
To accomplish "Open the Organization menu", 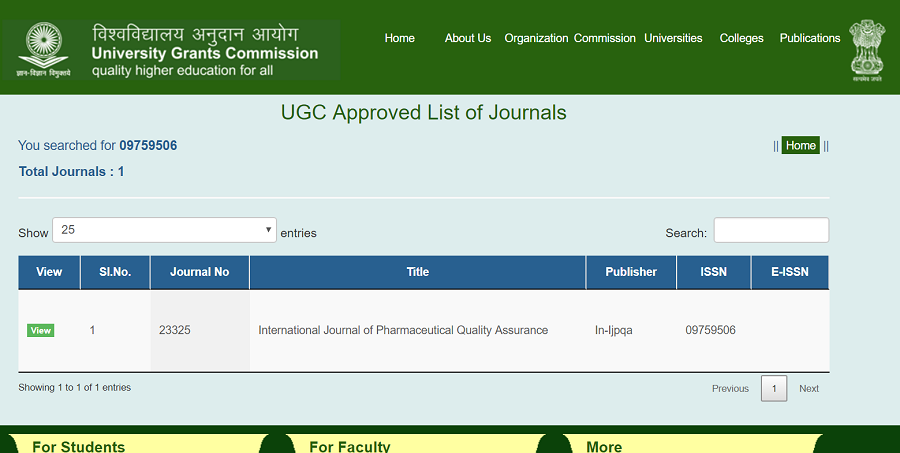I will [x=536, y=38].
